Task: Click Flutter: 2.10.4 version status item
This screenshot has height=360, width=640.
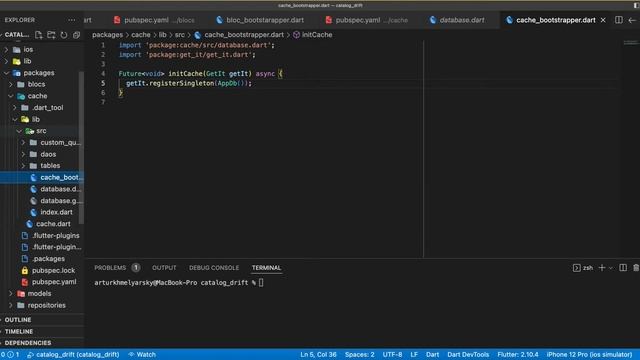Action: click(x=518, y=355)
